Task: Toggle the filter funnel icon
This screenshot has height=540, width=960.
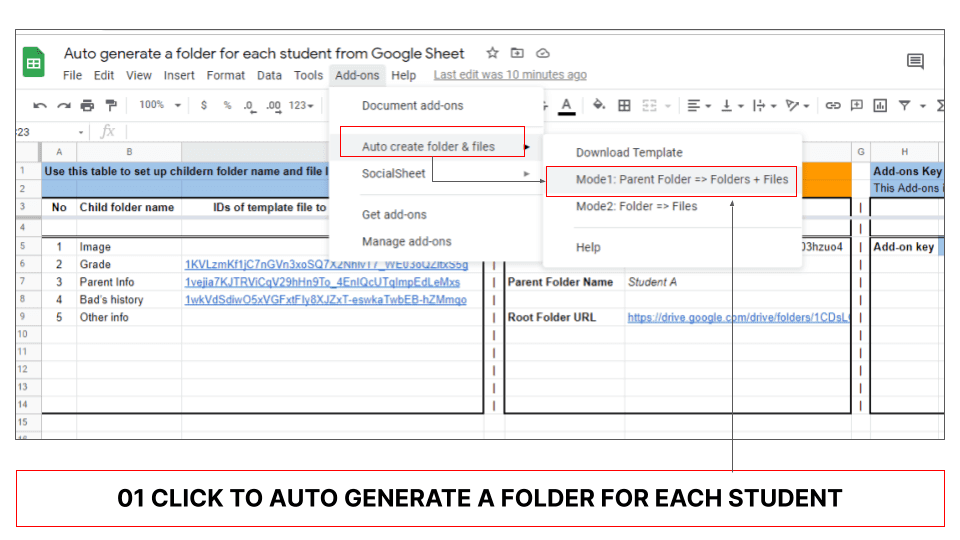Action: coord(904,105)
